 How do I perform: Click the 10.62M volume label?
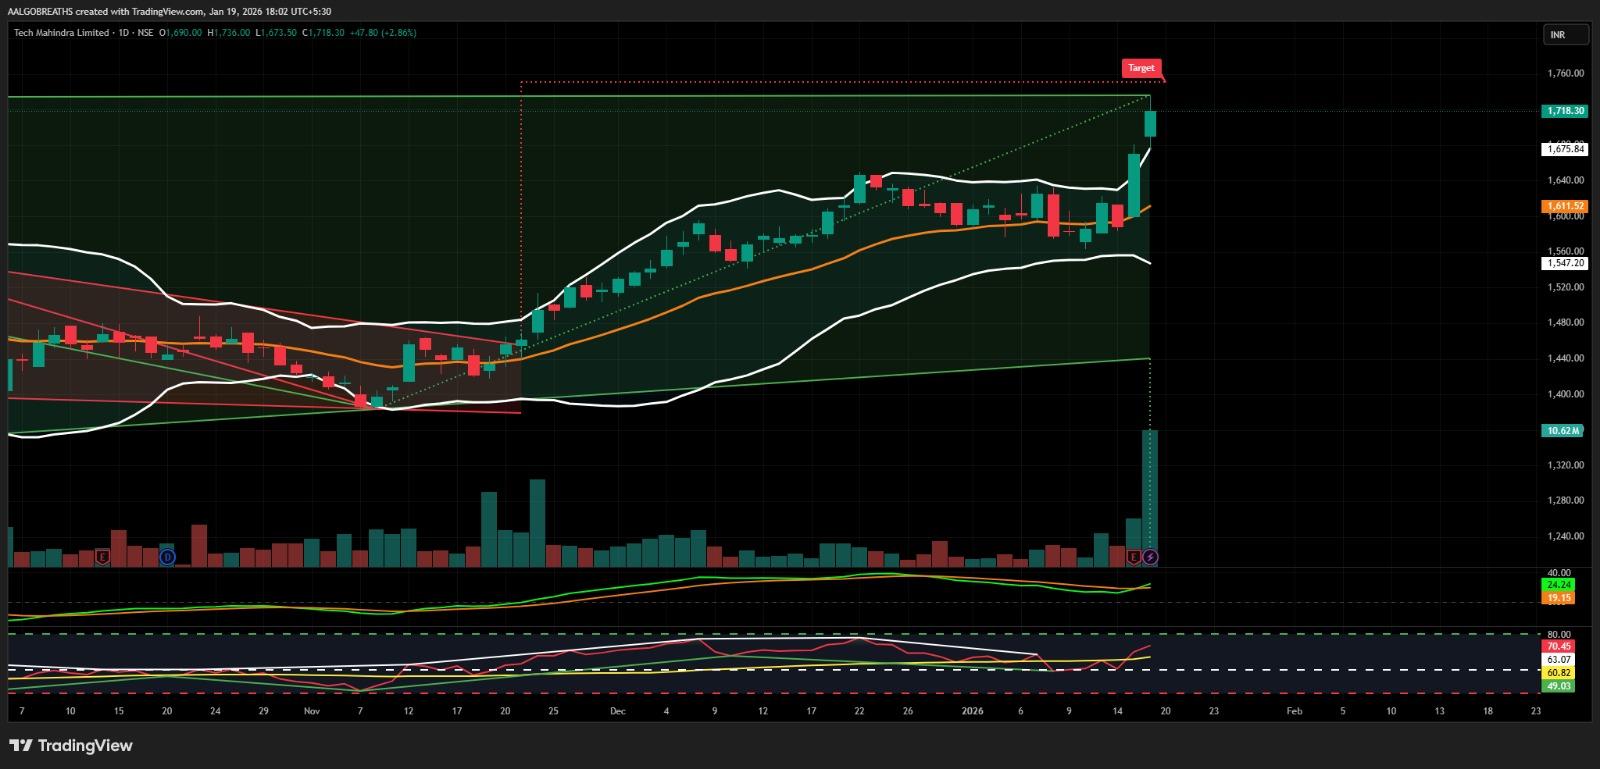1562,431
